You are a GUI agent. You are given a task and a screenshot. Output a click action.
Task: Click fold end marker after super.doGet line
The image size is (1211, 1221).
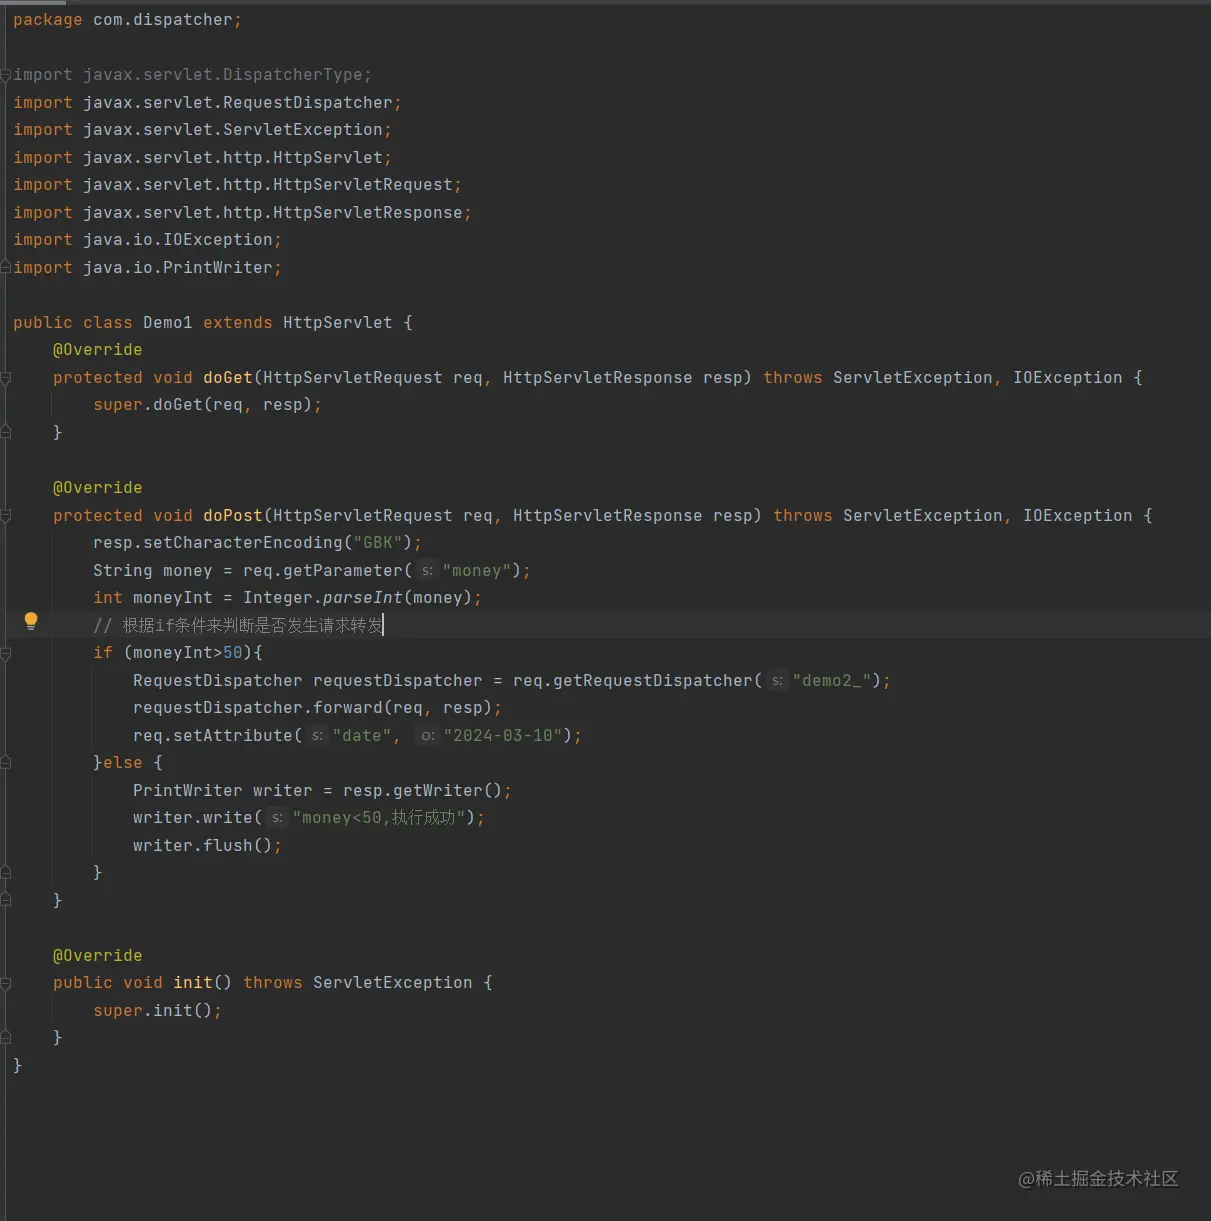(x=5, y=432)
